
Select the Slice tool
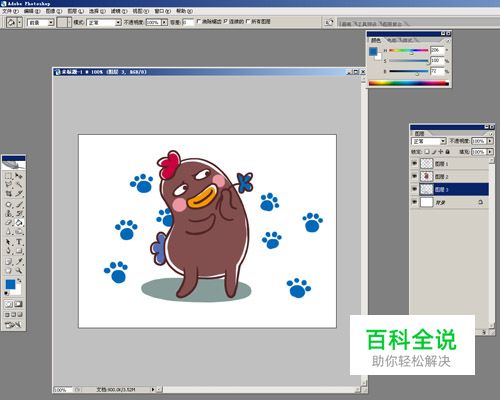point(19,193)
